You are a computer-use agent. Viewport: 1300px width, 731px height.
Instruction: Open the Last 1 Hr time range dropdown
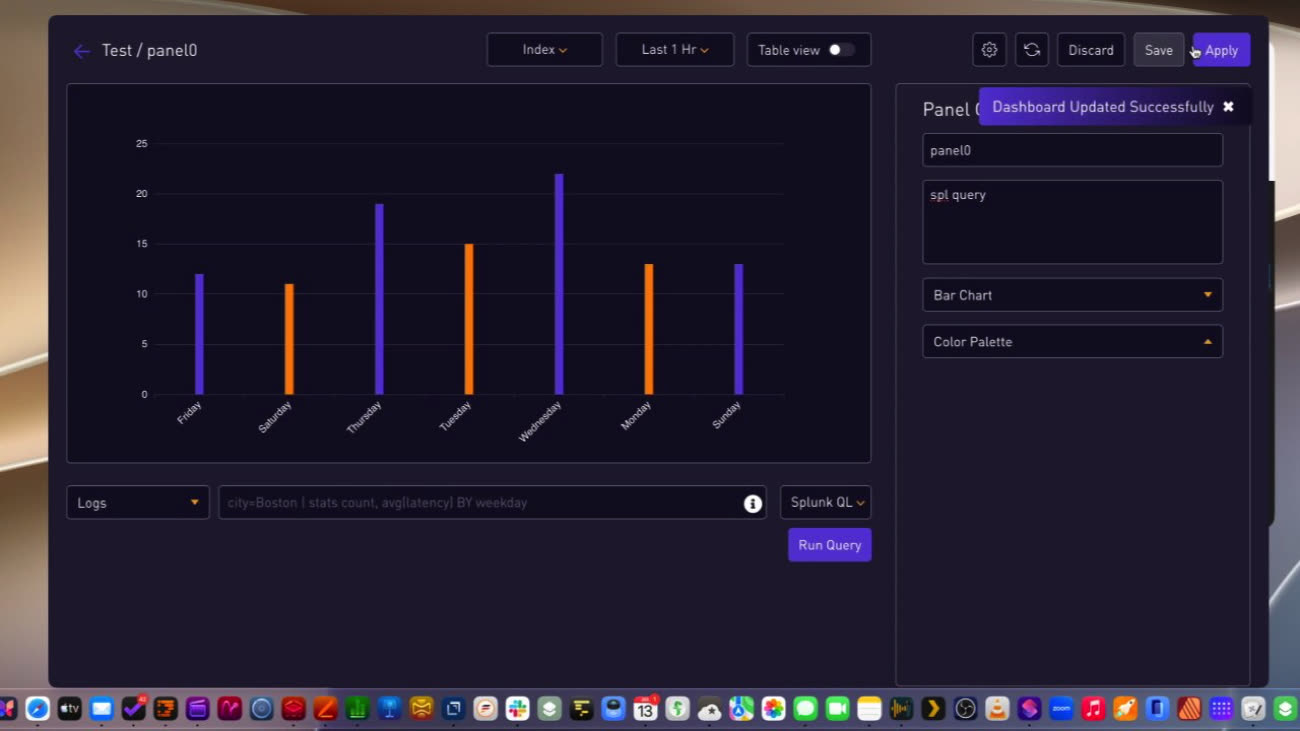(675, 50)
